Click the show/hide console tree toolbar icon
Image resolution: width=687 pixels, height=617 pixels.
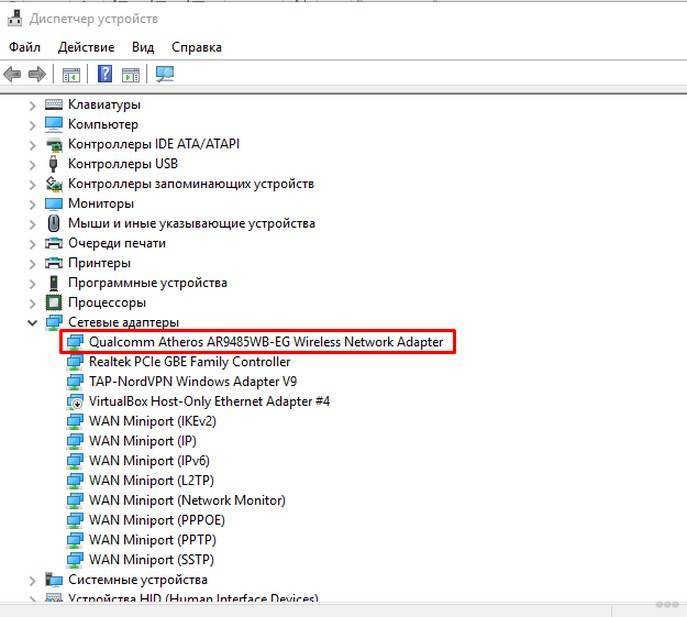click(x=71, y=74)
